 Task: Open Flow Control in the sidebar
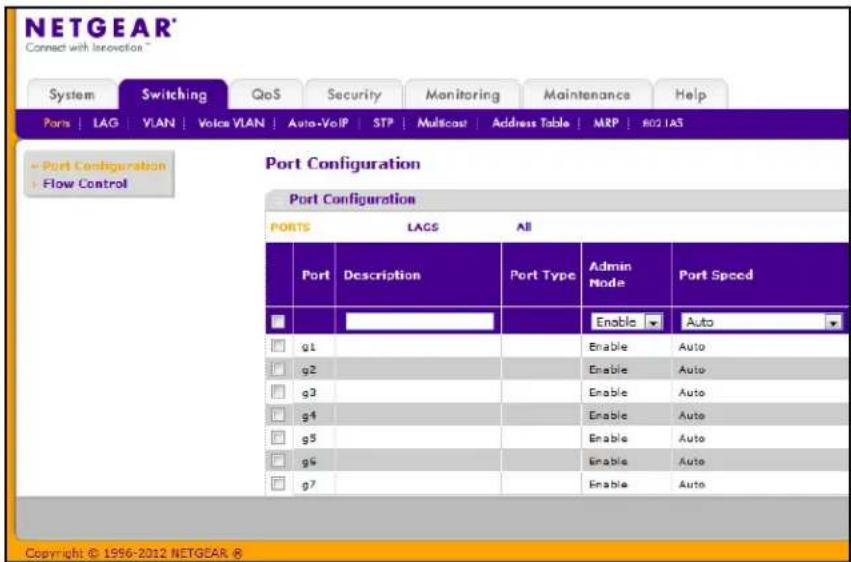(85, 183)
